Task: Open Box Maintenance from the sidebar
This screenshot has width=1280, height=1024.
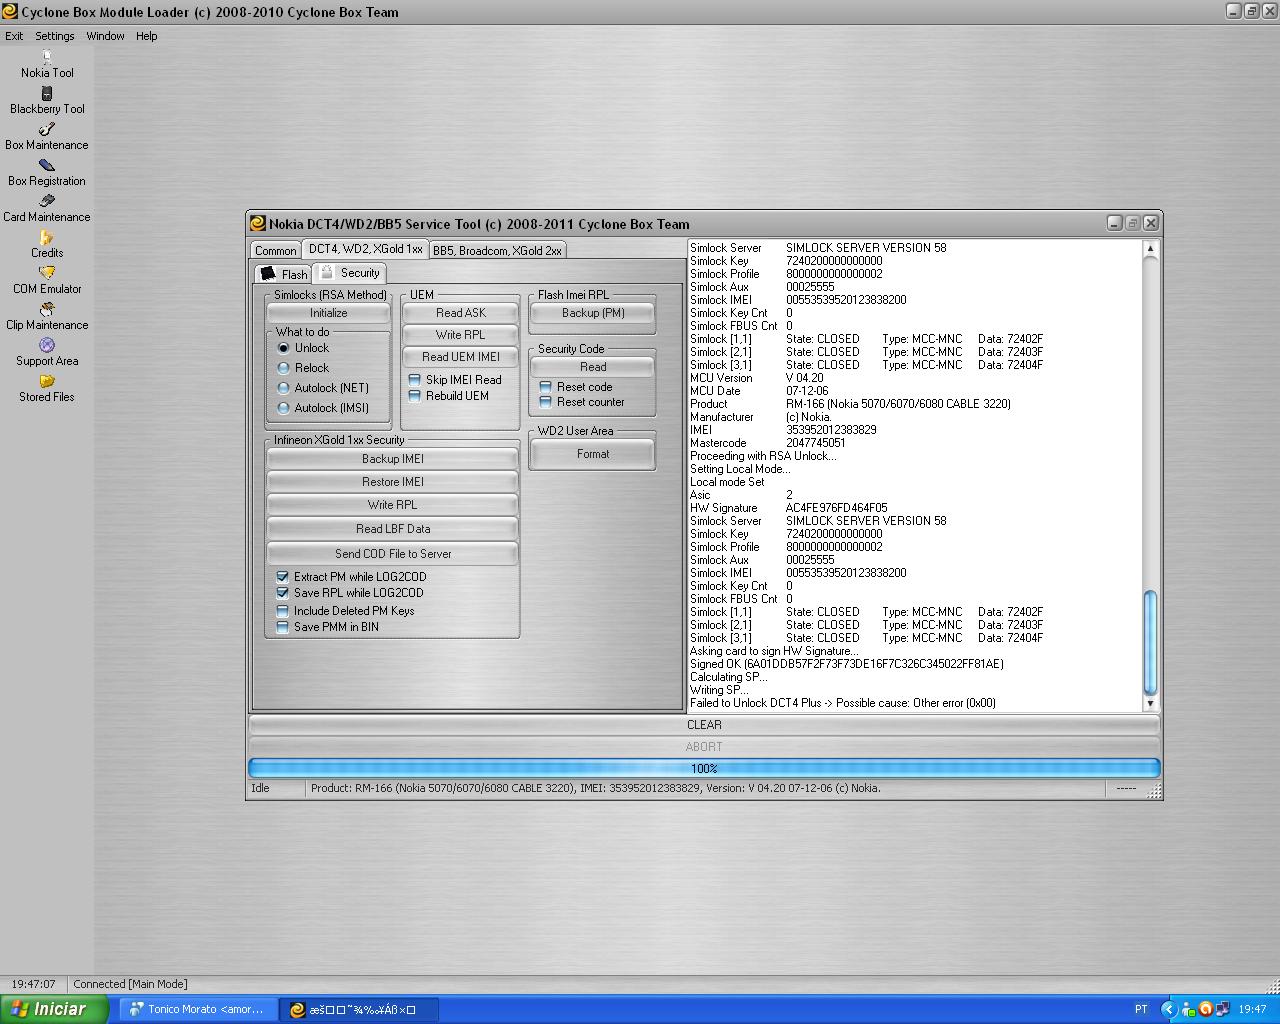Action: point(47,130)
